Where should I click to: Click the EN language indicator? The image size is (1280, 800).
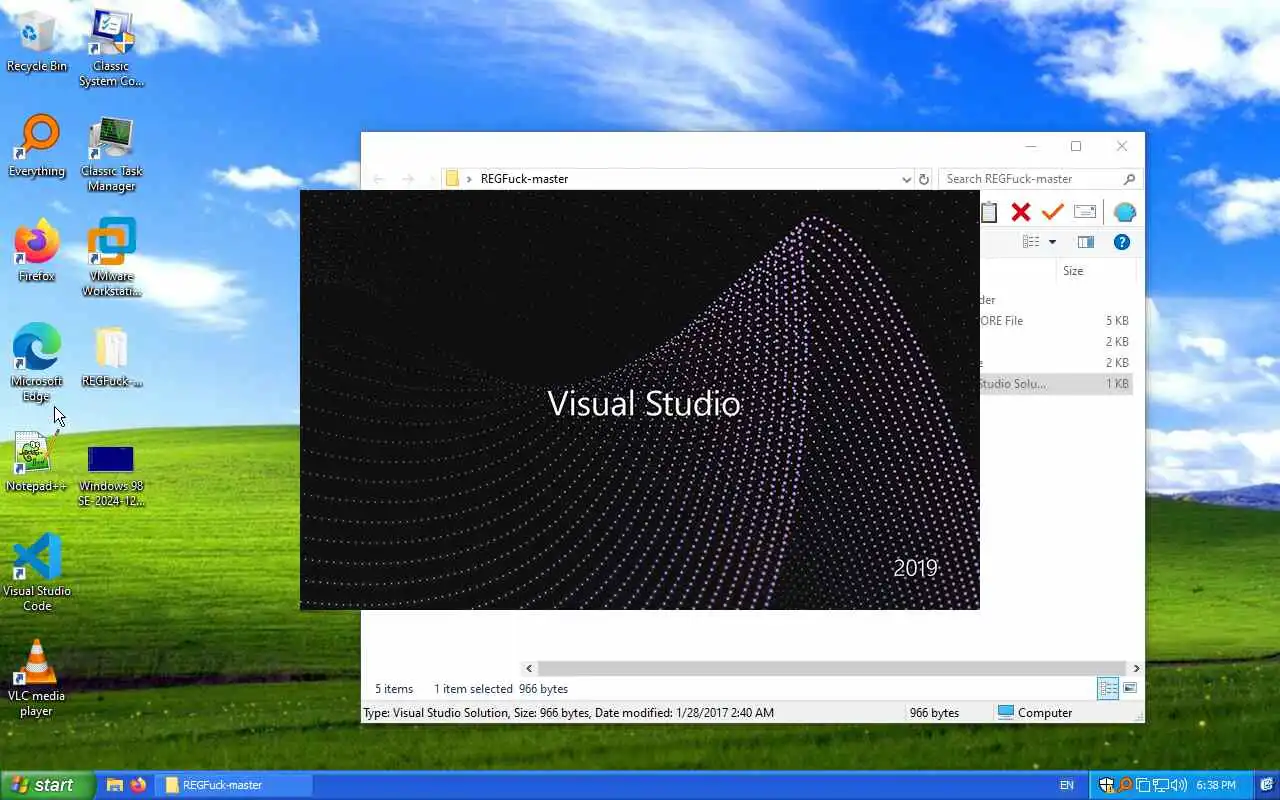point(1067,786)
